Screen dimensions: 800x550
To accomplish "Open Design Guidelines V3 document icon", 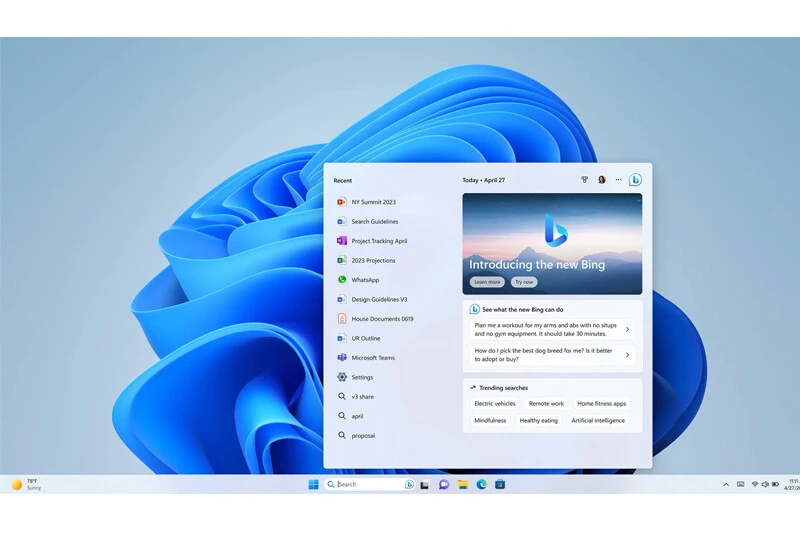I will point(342,299).
